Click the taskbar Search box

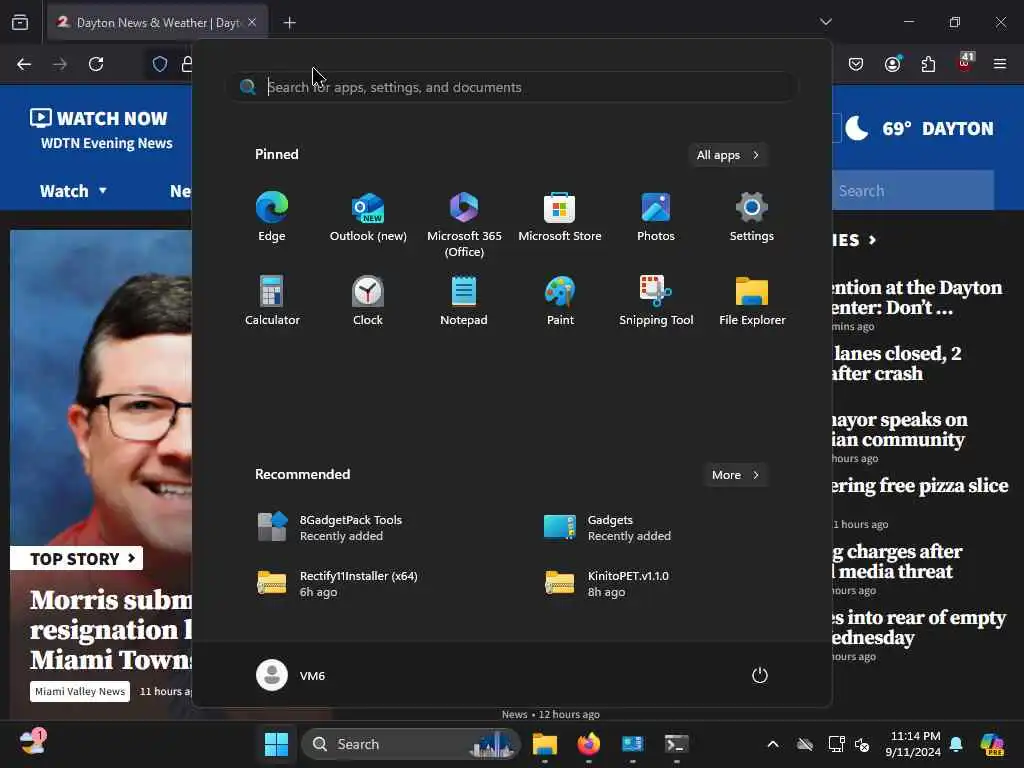click(x=411, y=744)
